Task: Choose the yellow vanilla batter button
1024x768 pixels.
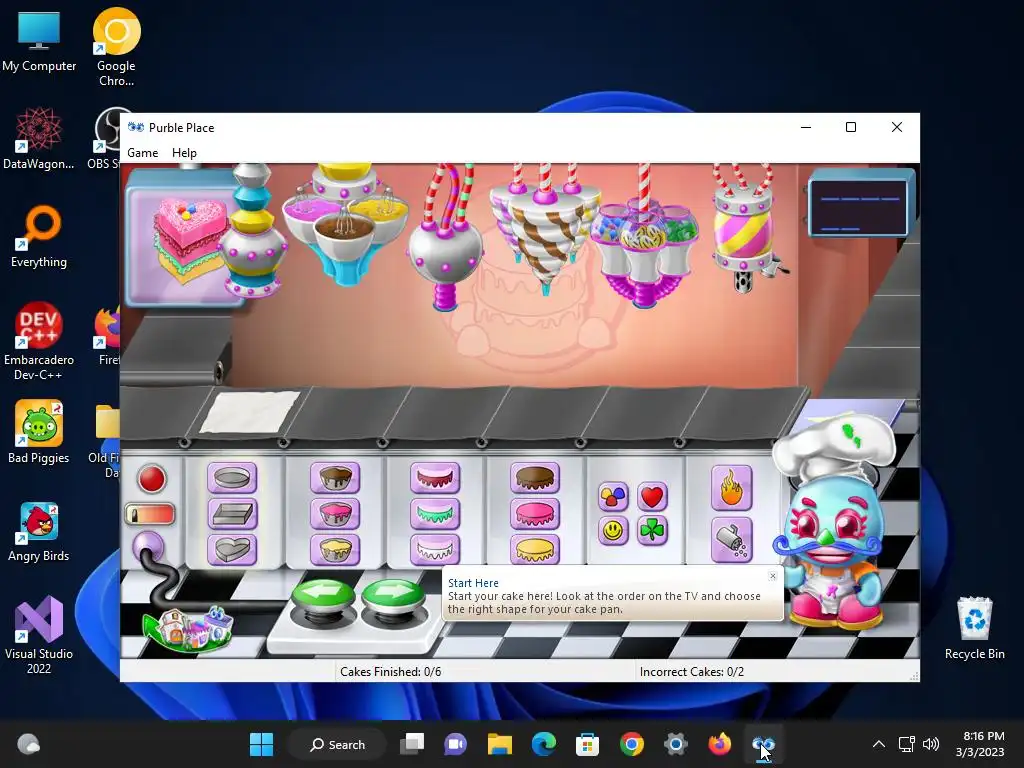Action: click(335, 549)
